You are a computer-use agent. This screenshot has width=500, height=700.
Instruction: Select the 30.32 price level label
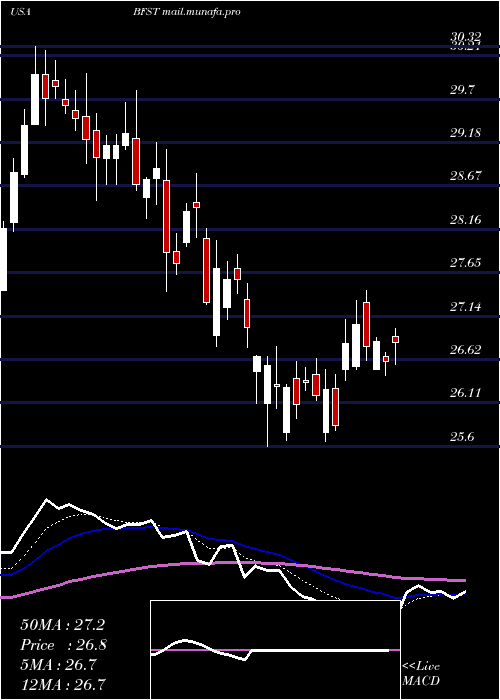pyautogui.click(x=465, y=39)
